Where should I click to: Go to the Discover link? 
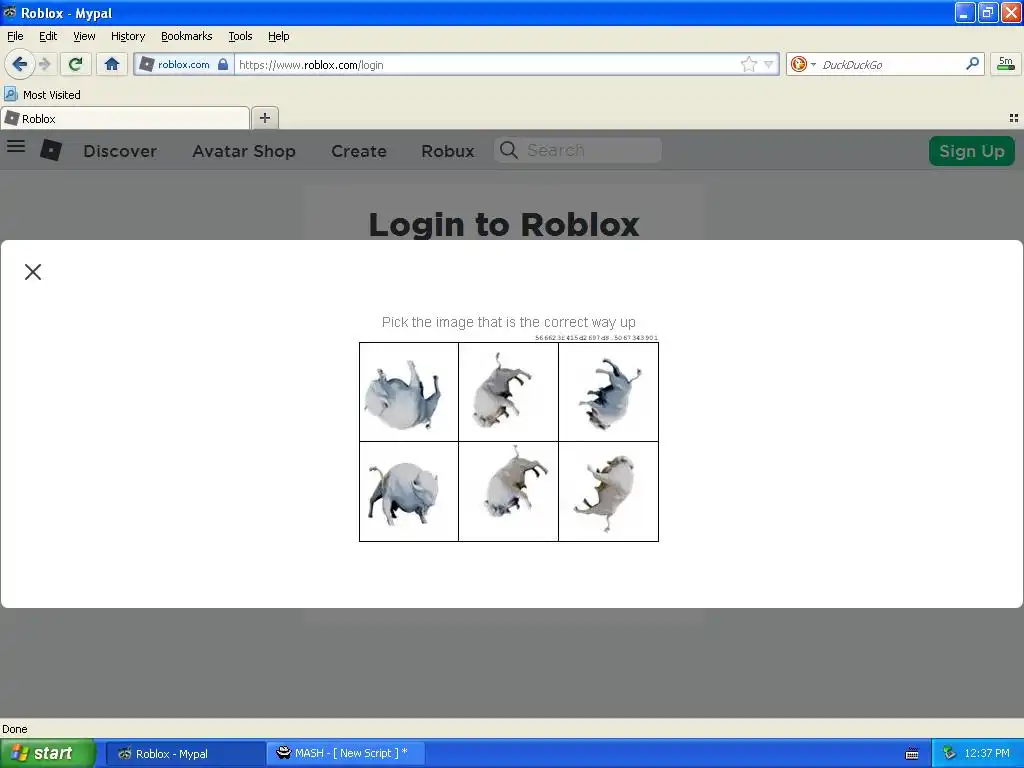120,151
